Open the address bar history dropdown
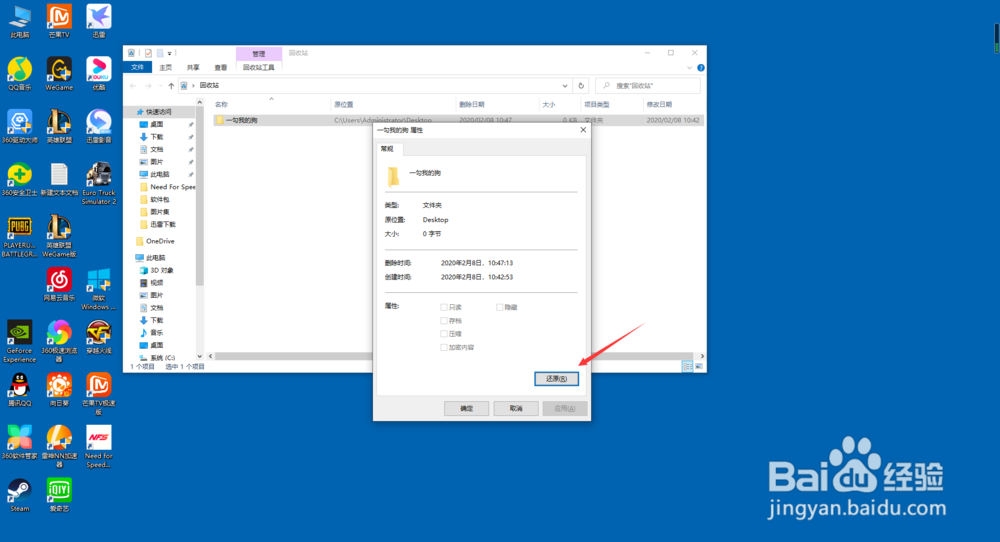Viewport: 1000px width, 542px height. (565, 85)
